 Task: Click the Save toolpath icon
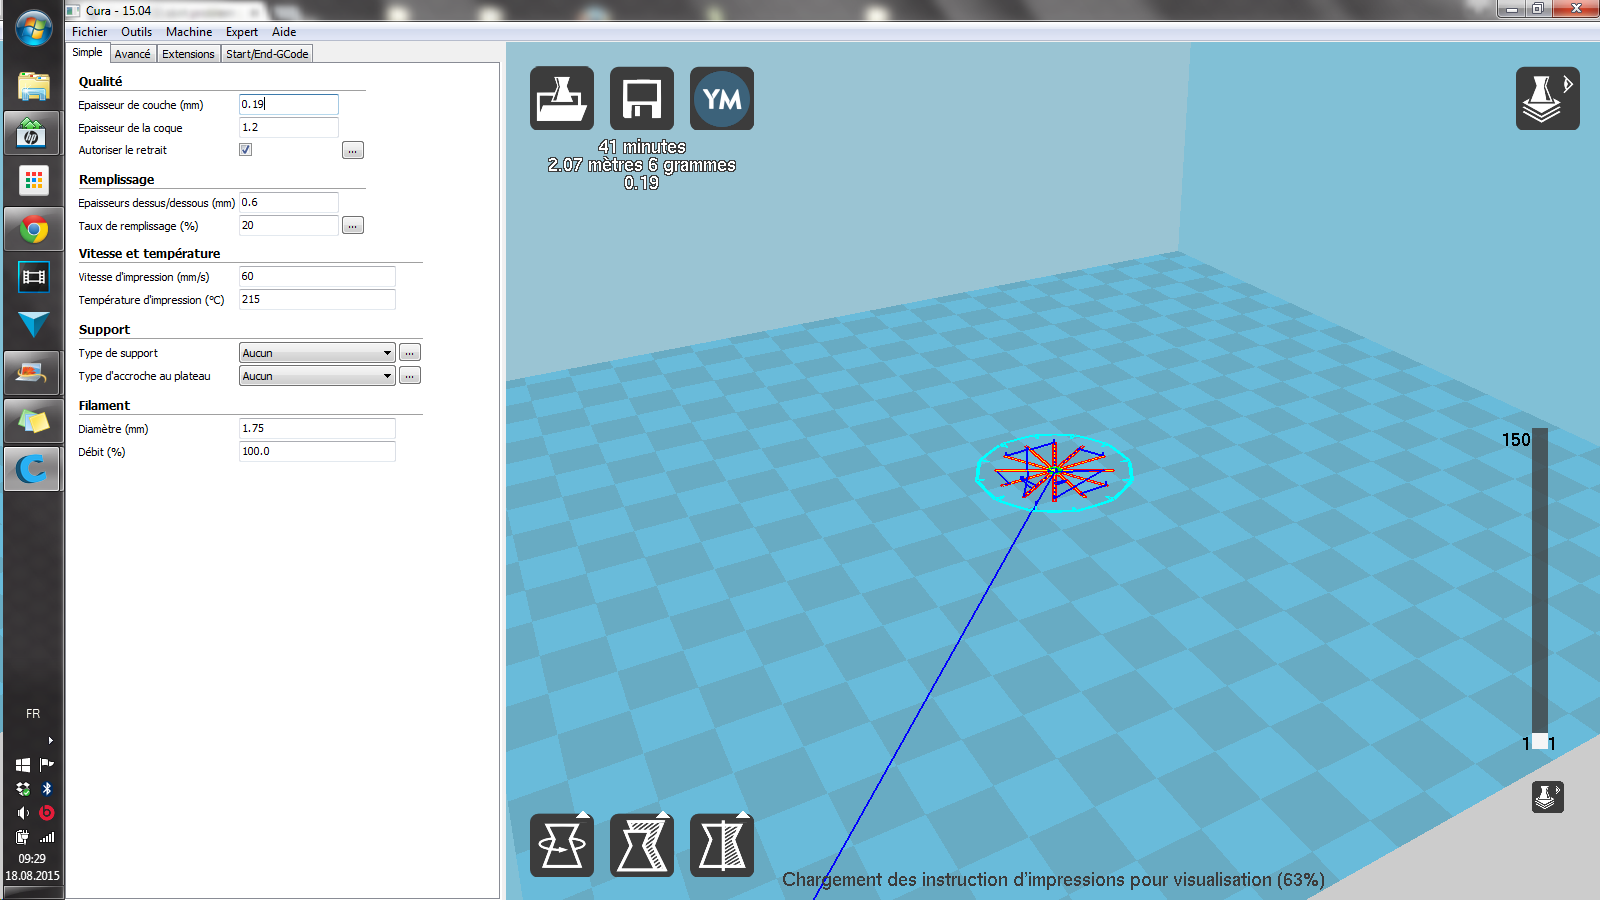tap(641, 98)
